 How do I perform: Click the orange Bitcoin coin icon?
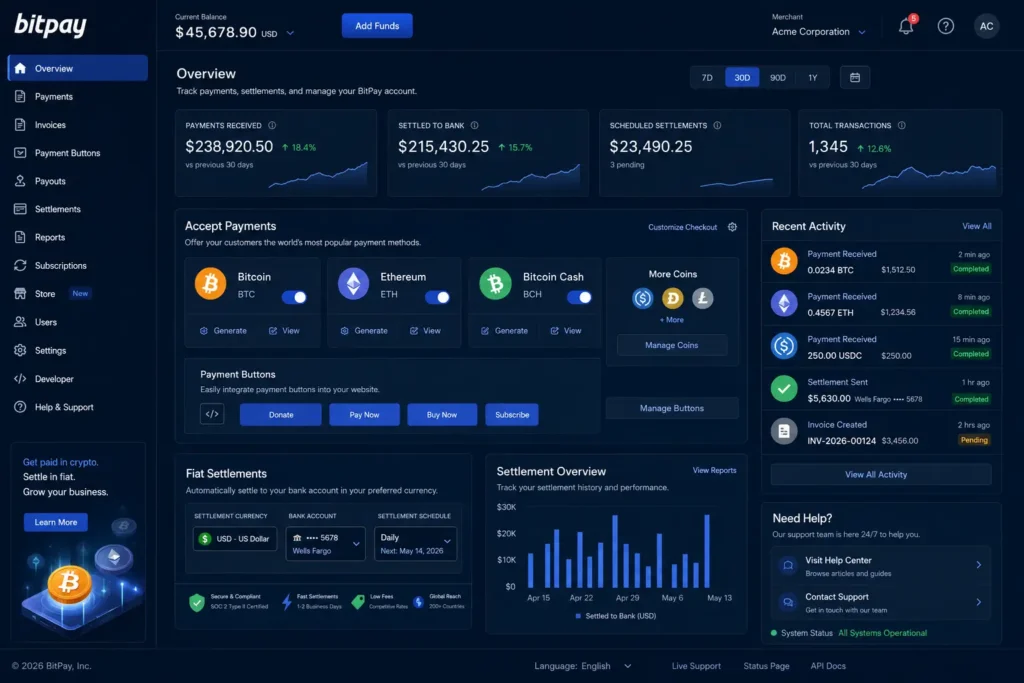click(x=210, y=284)
